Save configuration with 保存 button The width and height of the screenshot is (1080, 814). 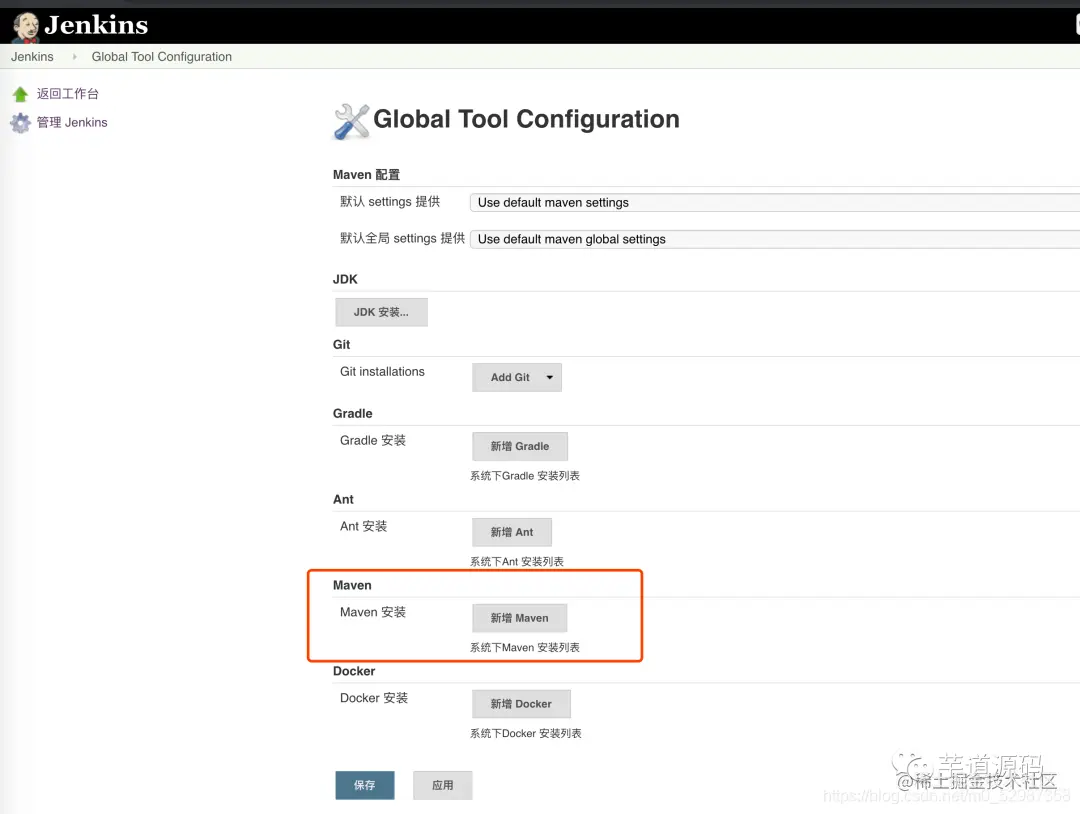tap(365, 785)
